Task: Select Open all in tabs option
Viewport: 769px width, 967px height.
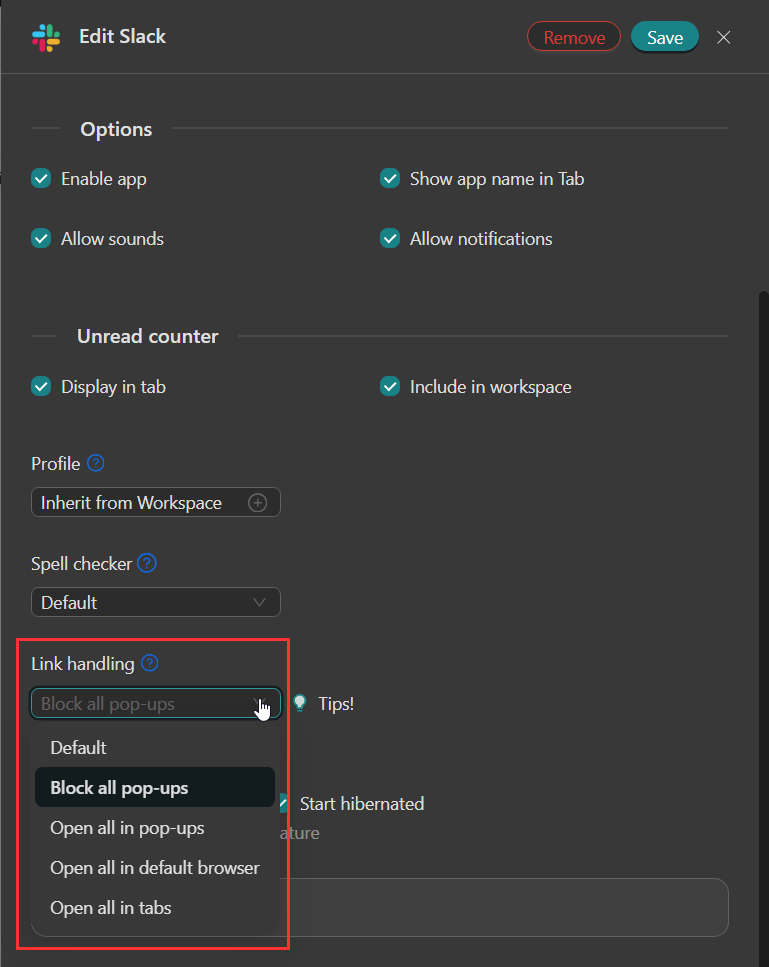Action: [155, 908]
